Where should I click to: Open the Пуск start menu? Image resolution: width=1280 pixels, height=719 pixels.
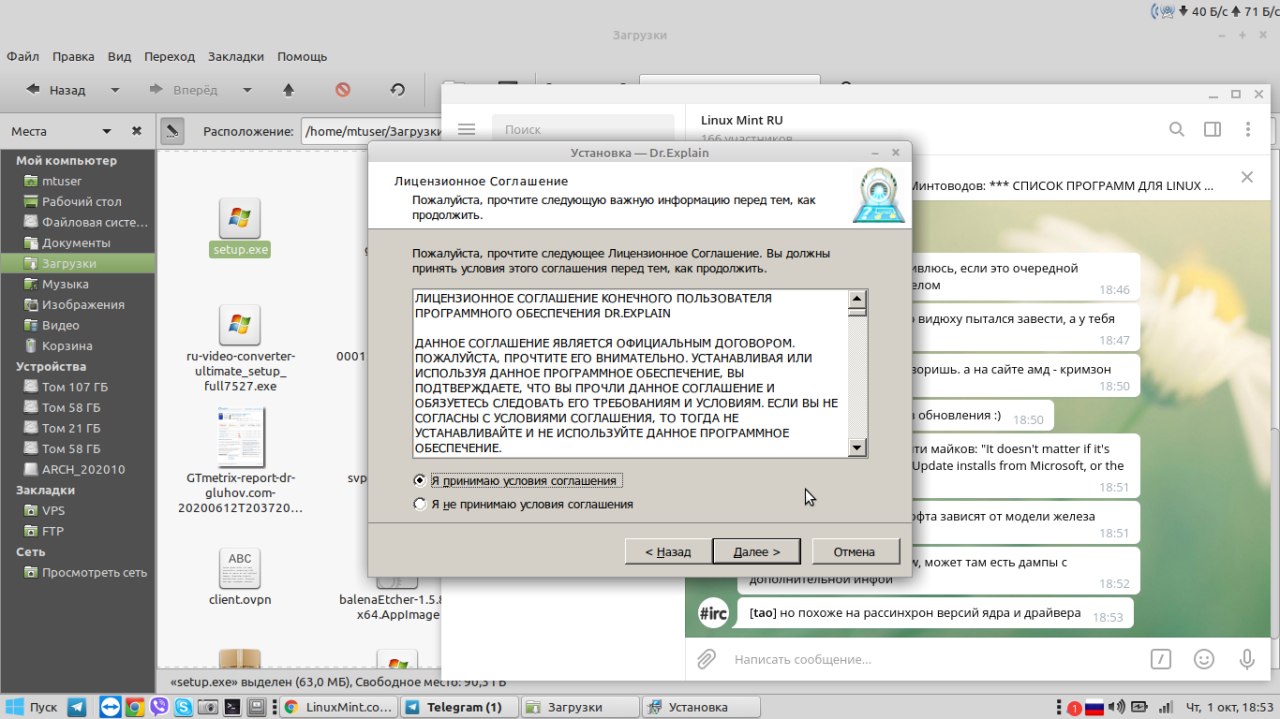(32, 707)
